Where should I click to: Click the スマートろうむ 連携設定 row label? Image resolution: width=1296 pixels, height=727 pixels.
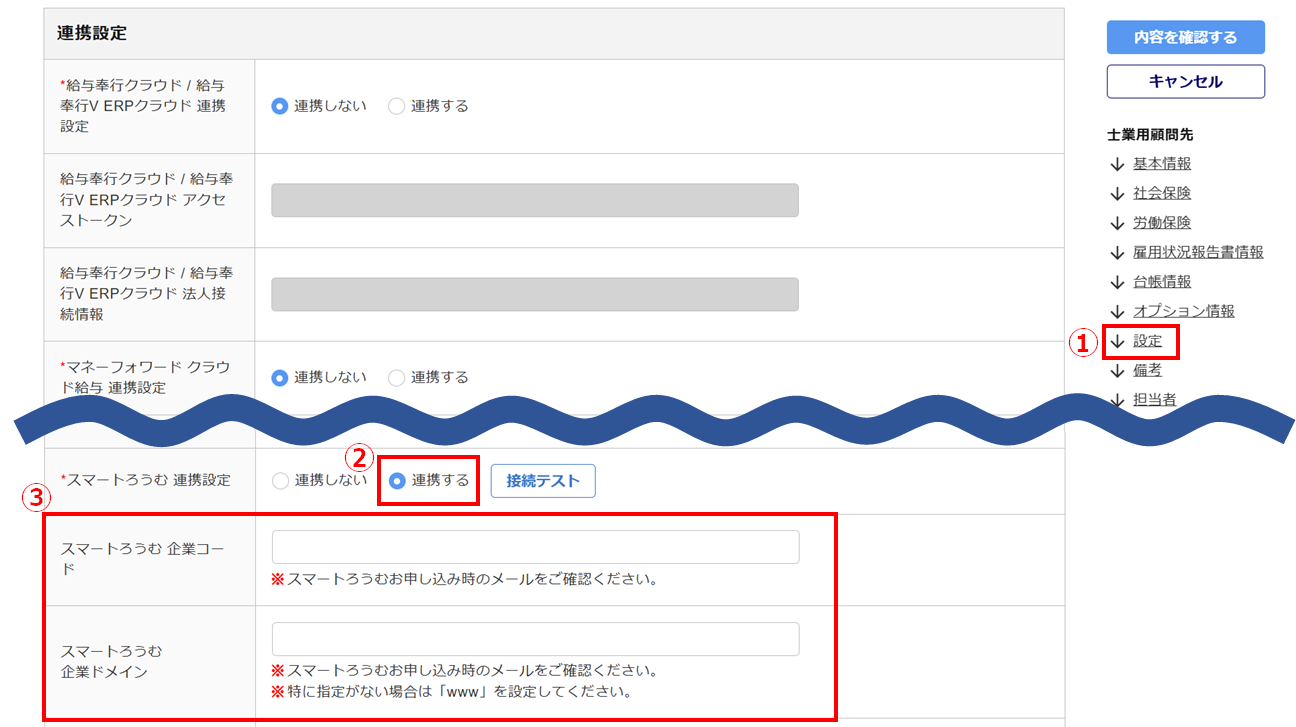[x=145, y=481]
